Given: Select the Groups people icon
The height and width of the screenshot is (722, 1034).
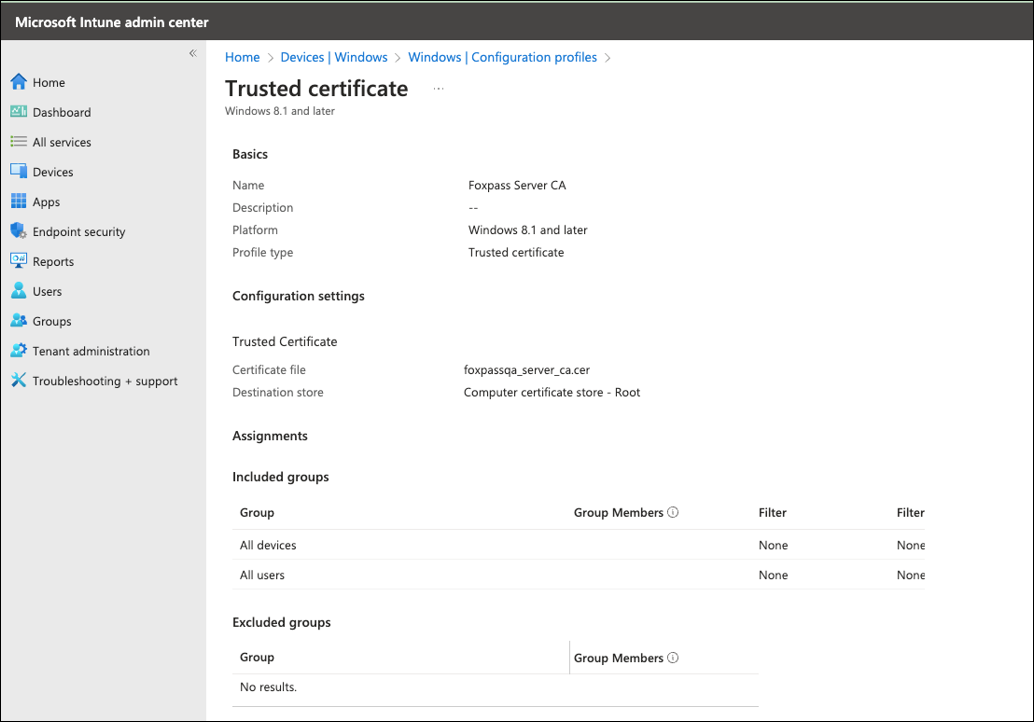Looking at the screenshot, I should coord(18,321).
